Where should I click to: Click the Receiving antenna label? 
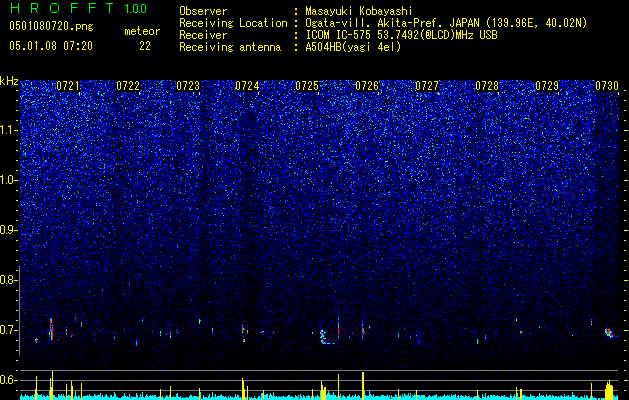(230, 47)
